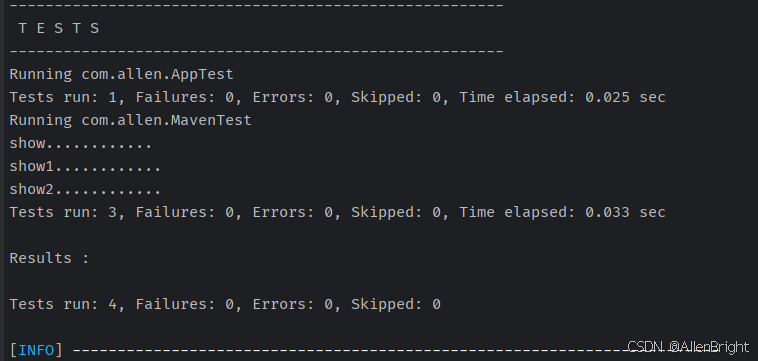Click the 'Time elapsed: 0.025 sec' text
This screenshot has width=758, height=361.
coord(562,98)
